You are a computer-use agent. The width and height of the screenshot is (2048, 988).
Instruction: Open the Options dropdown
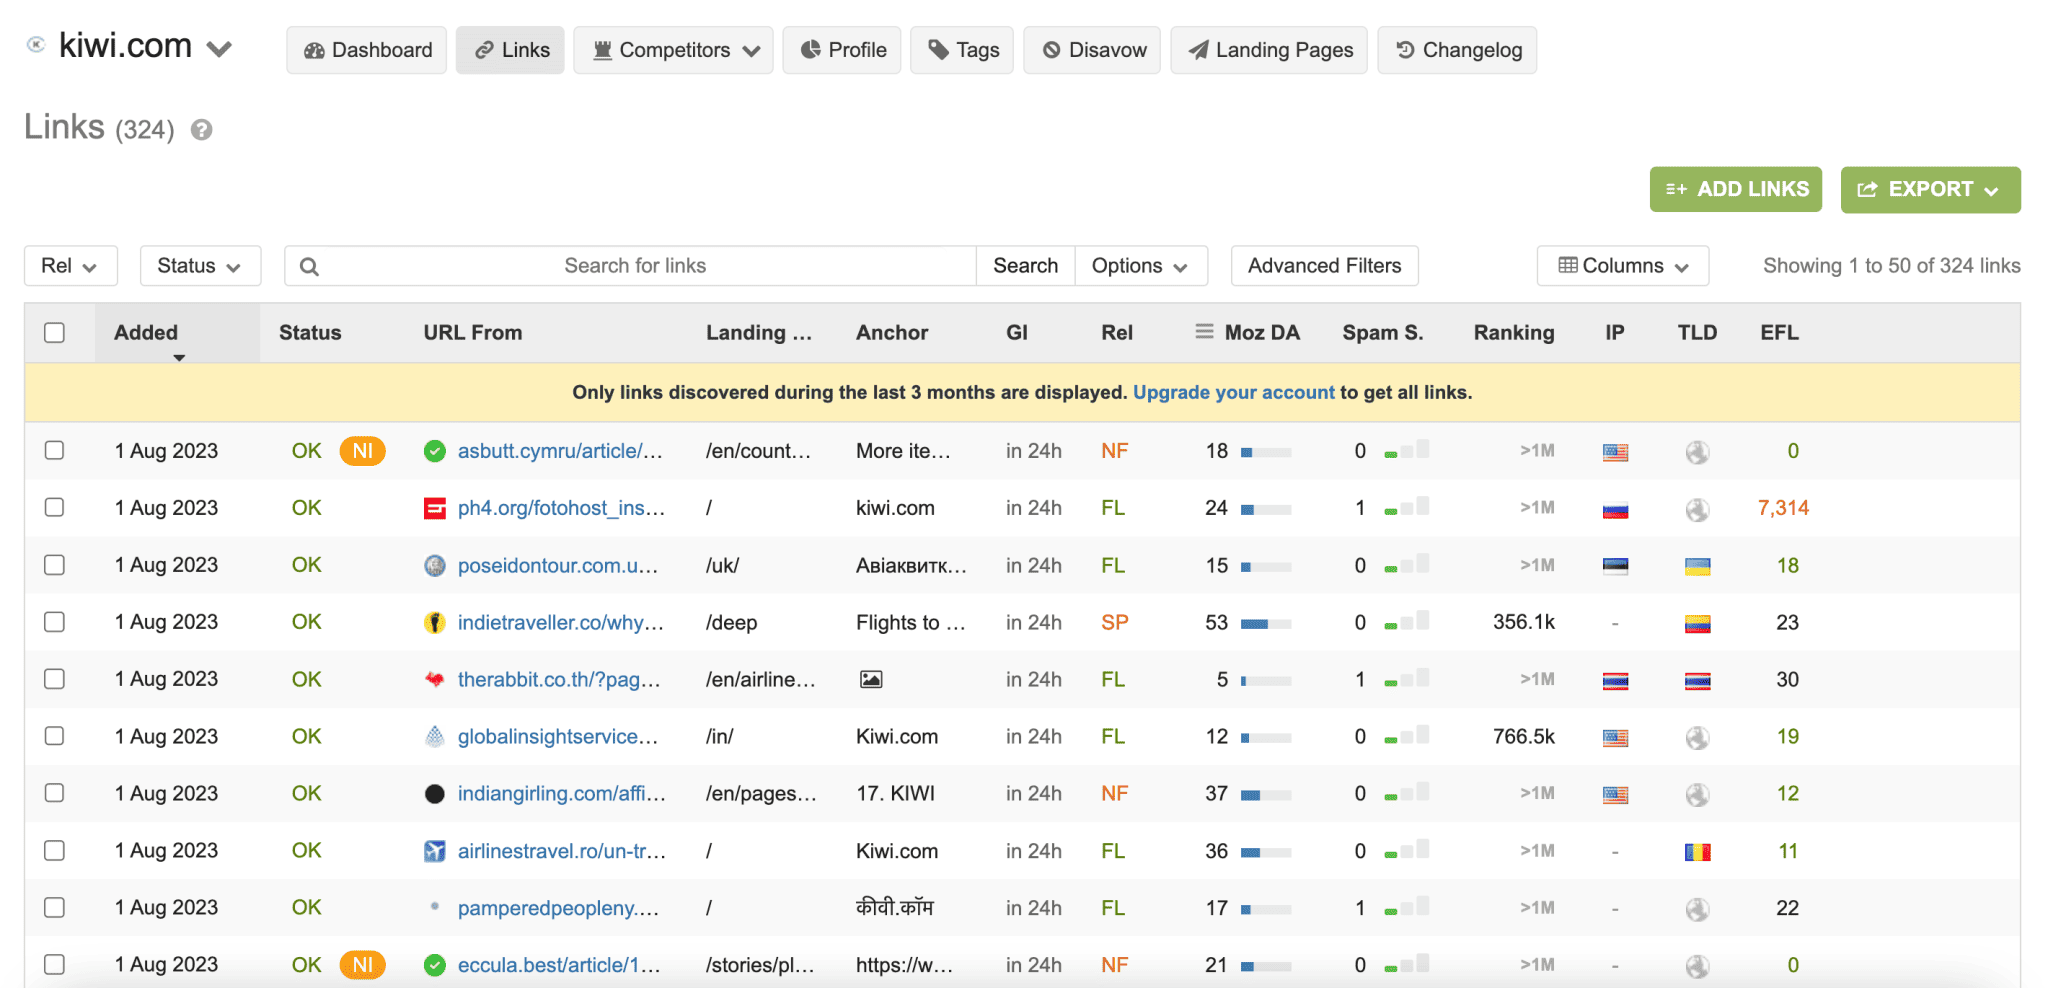point(1141,265)
